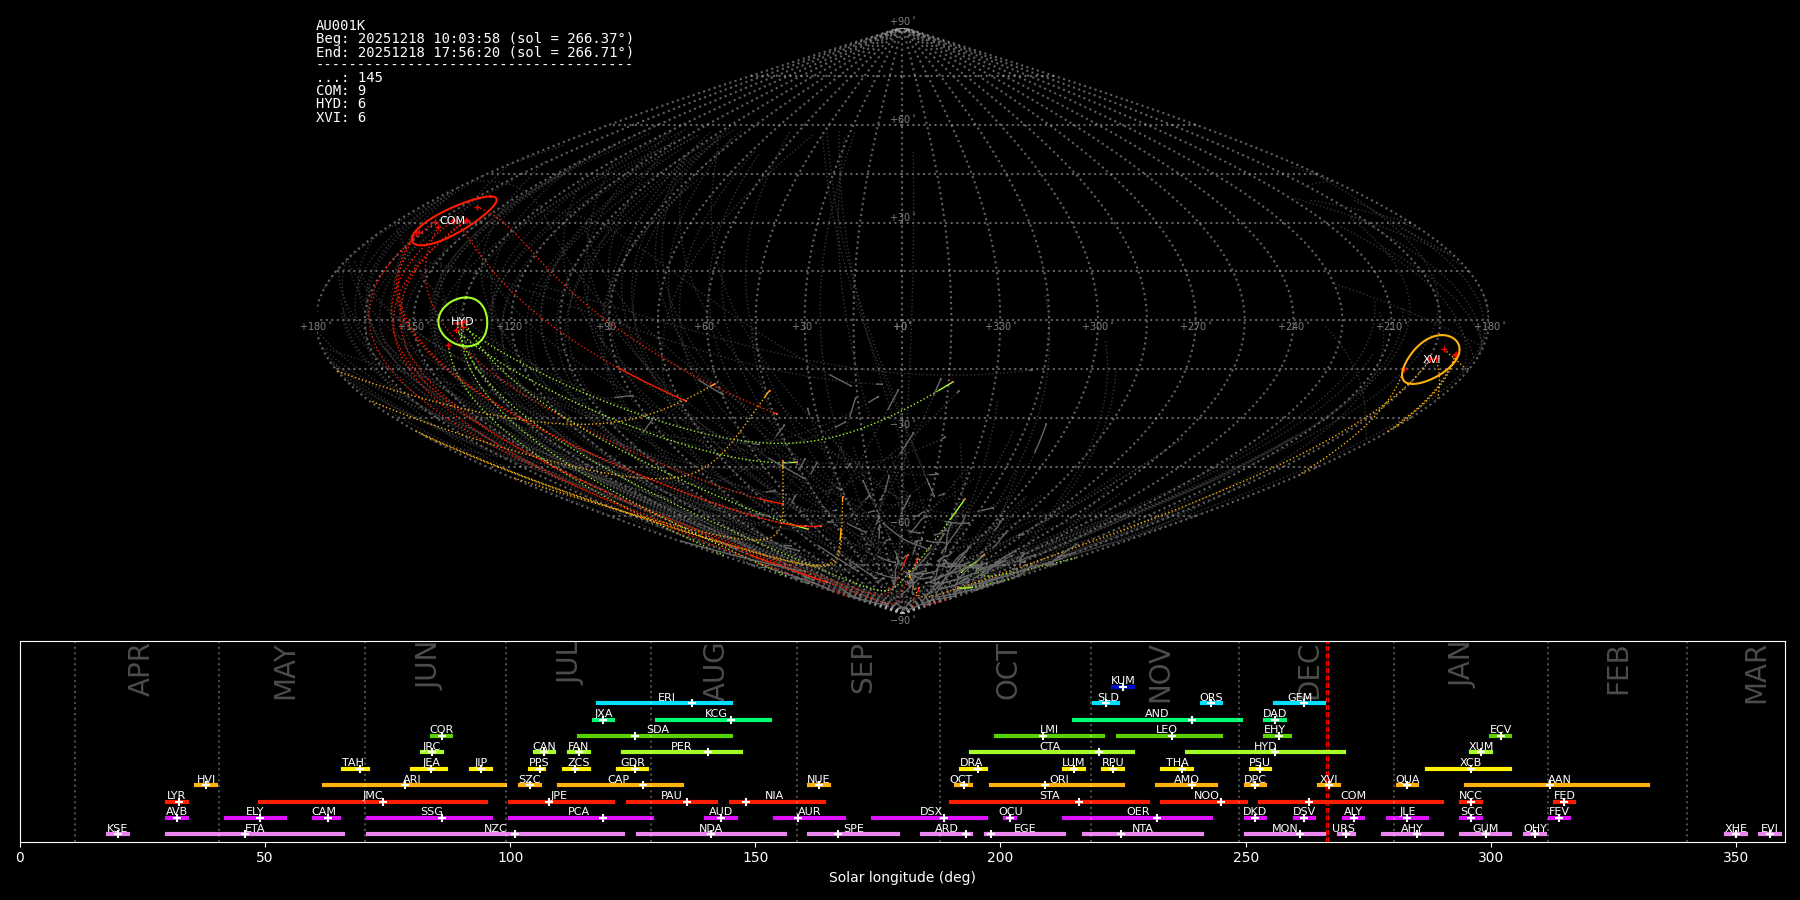Select the QUA shower bar in the timeline
This screenshot has width=1800, height=900.
pyautogui.click(x=1407, y=785)
